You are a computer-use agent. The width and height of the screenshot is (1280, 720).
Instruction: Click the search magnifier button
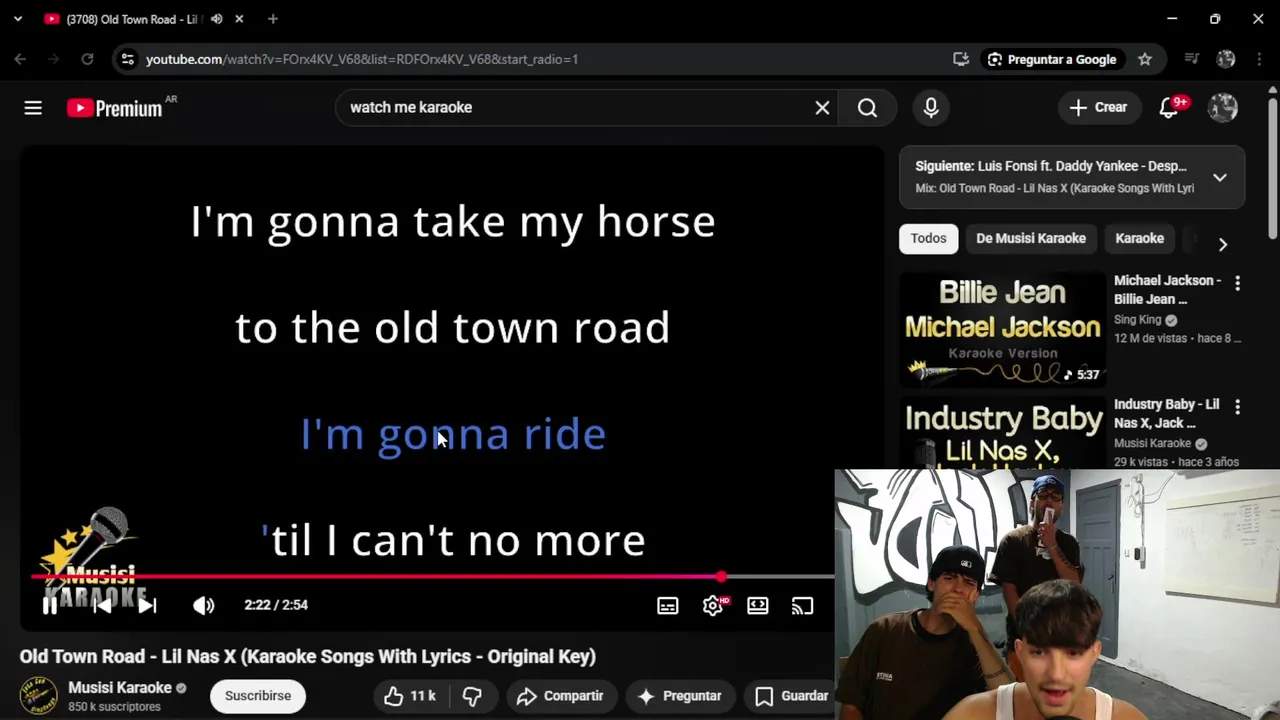tap(867, 108)
